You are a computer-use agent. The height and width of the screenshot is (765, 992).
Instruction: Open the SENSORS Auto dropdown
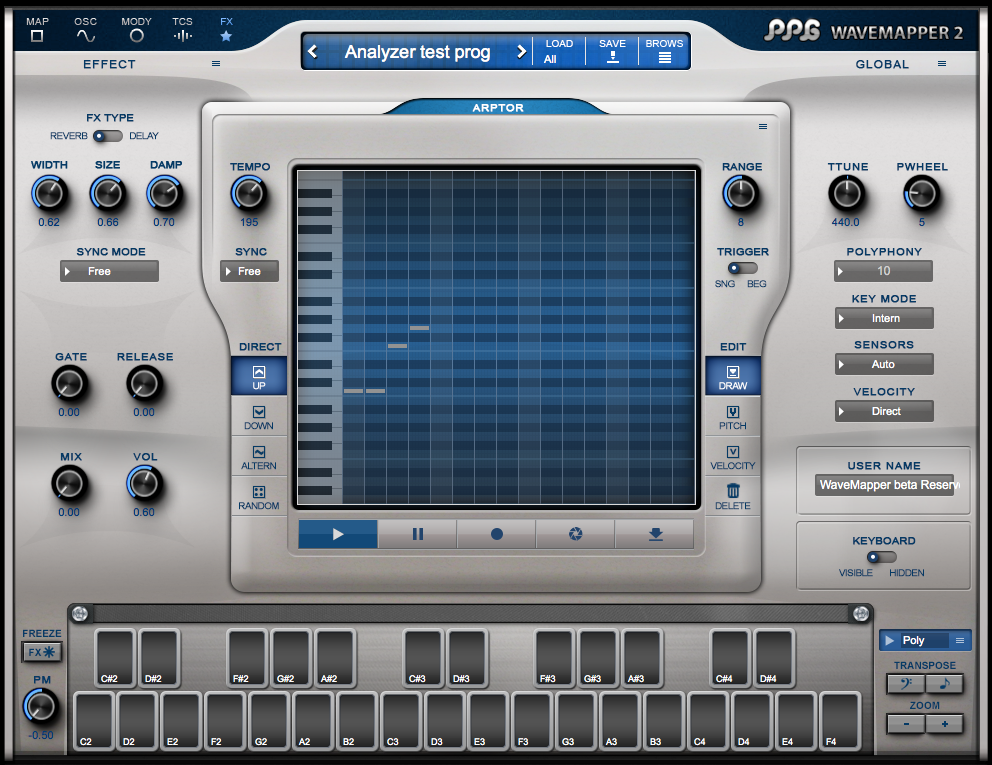point(884,364)
